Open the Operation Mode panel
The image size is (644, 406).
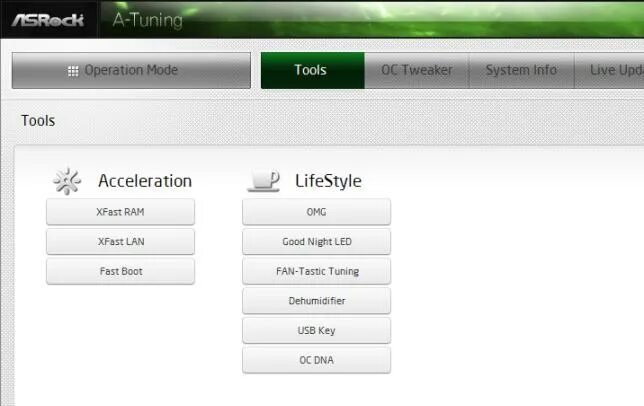(x=131, y=70)
